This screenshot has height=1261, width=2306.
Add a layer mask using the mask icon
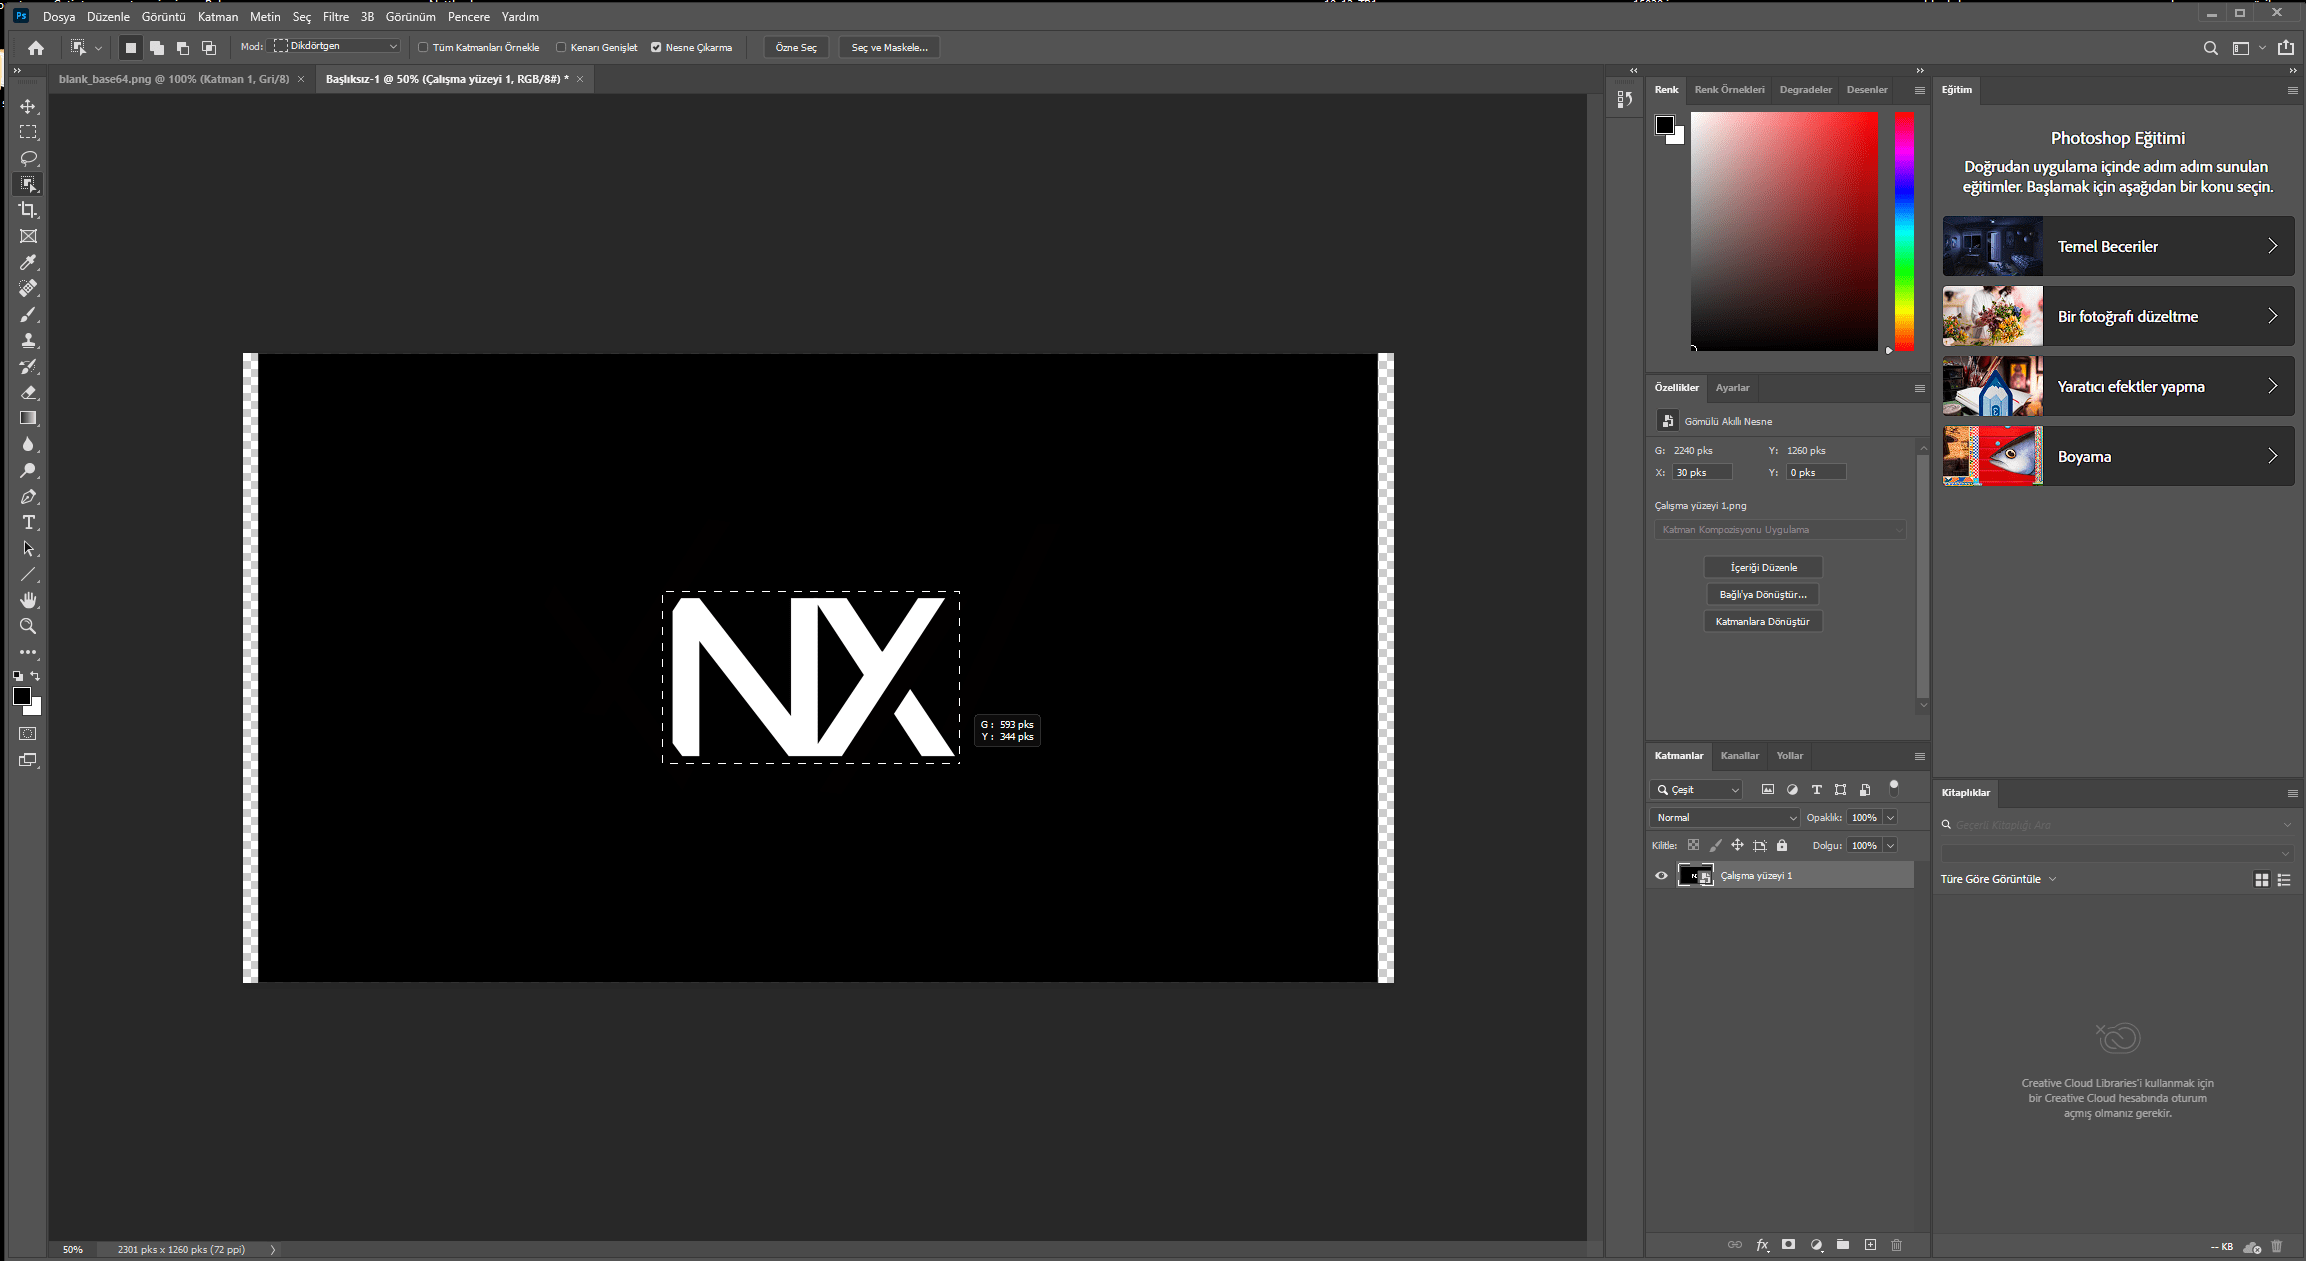(x=1789, y=1245)
